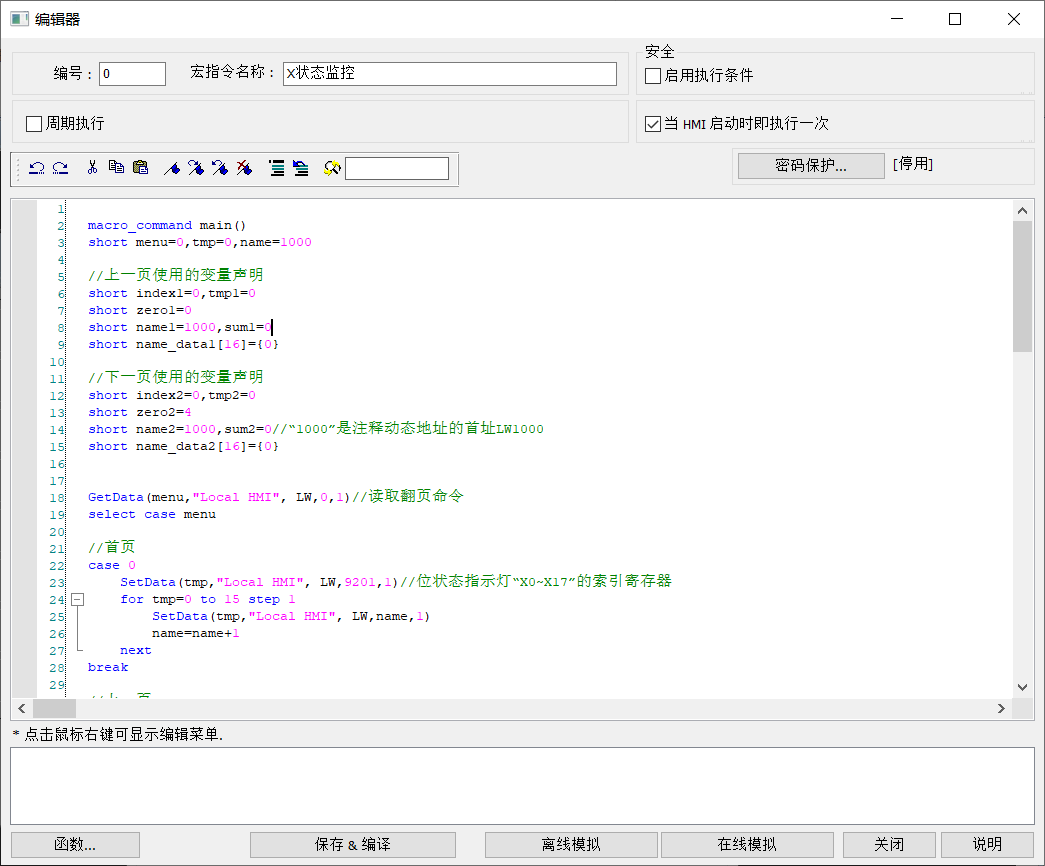This screenshot has width=1045, height=866.
Task: Click the 保存 & 编译 button
Action: point(352,844)
